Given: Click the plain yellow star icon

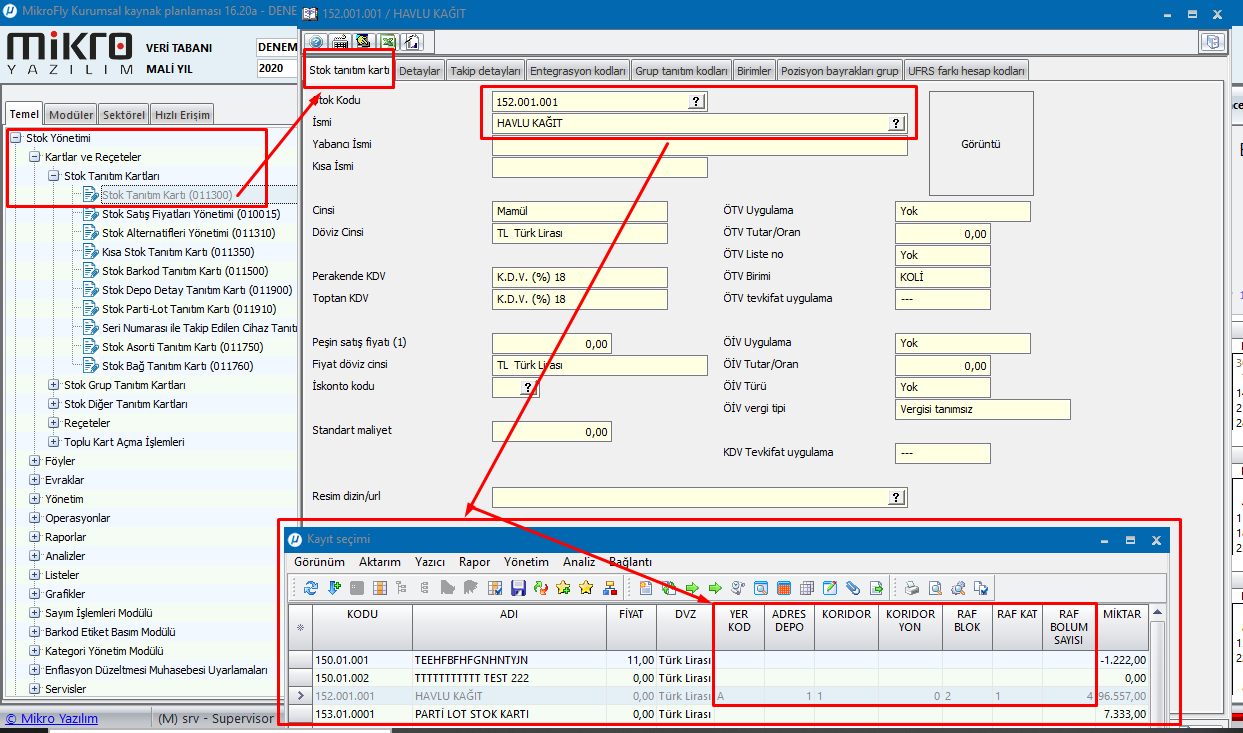Looking at the screenshot, I should (x=585, y=588).
